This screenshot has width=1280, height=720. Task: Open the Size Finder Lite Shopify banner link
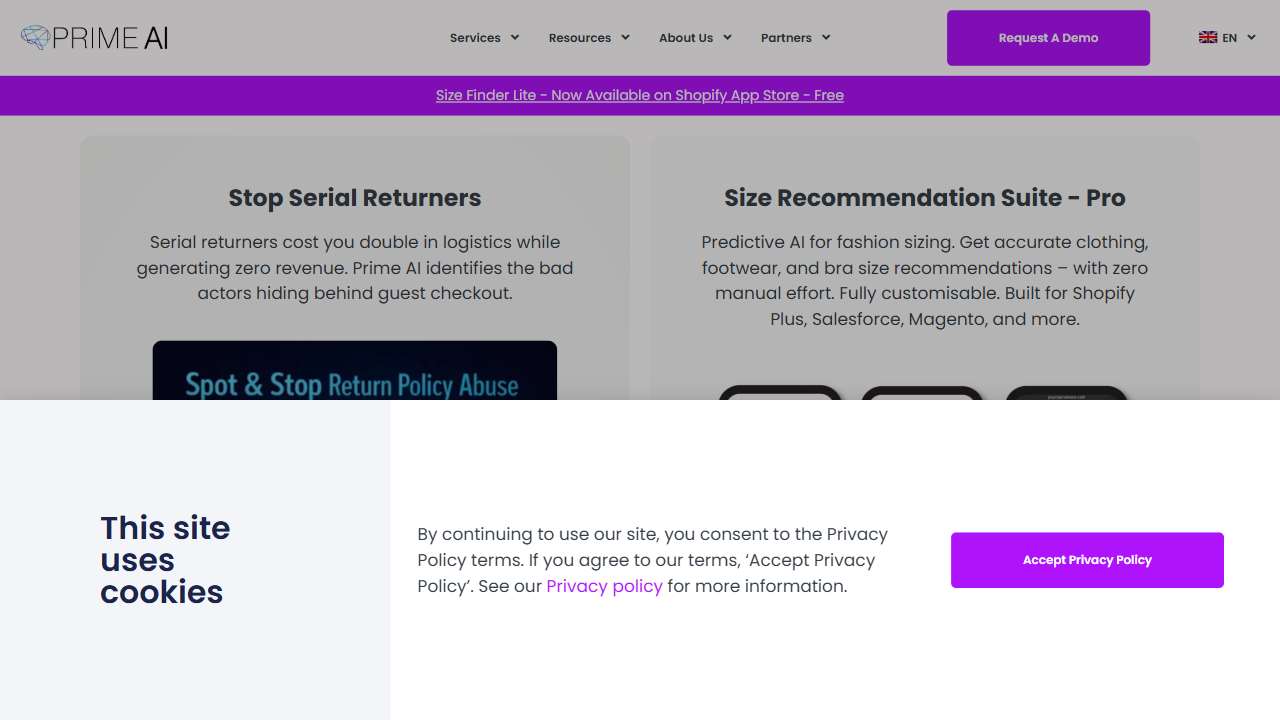coord(640,96)
